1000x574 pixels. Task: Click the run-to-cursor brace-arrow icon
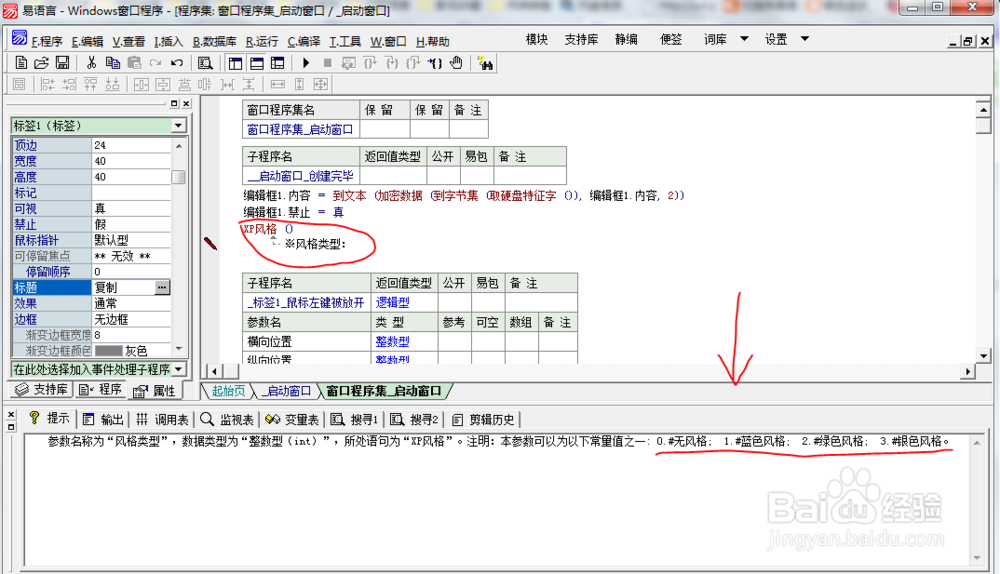(435, 63)
